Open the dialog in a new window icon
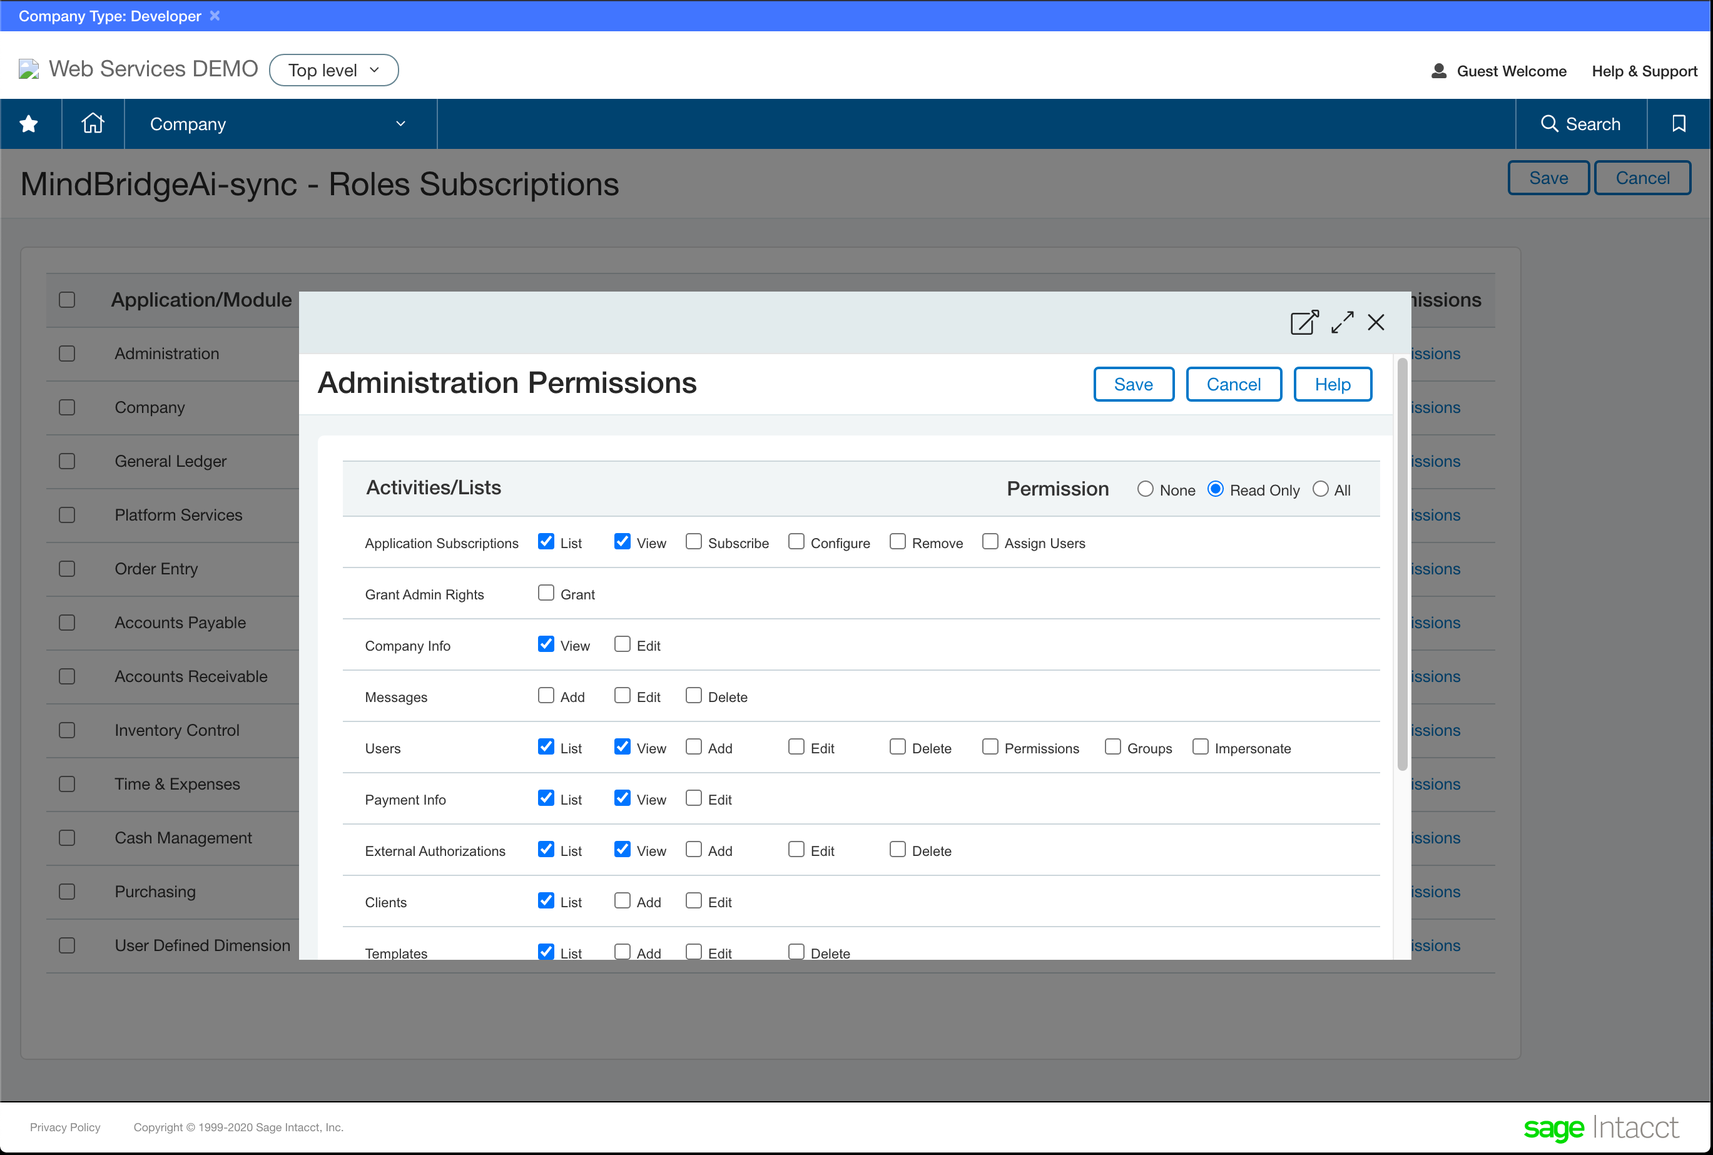 click(x=1304, y=322)
